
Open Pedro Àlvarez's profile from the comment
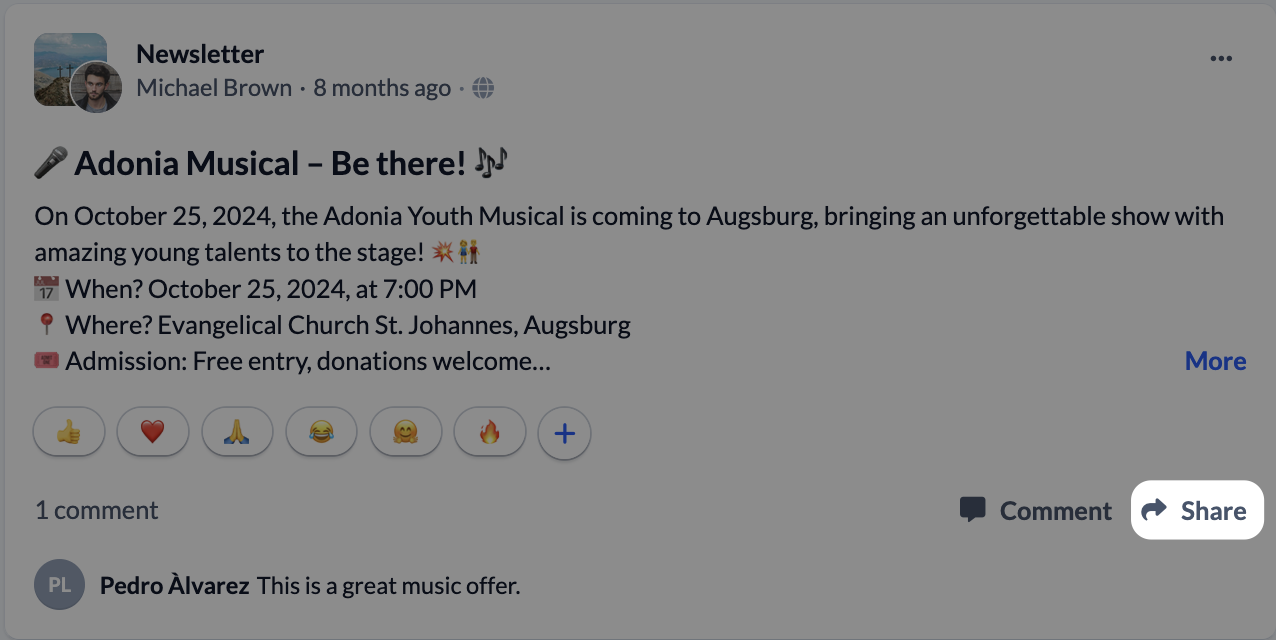(174, 586)
